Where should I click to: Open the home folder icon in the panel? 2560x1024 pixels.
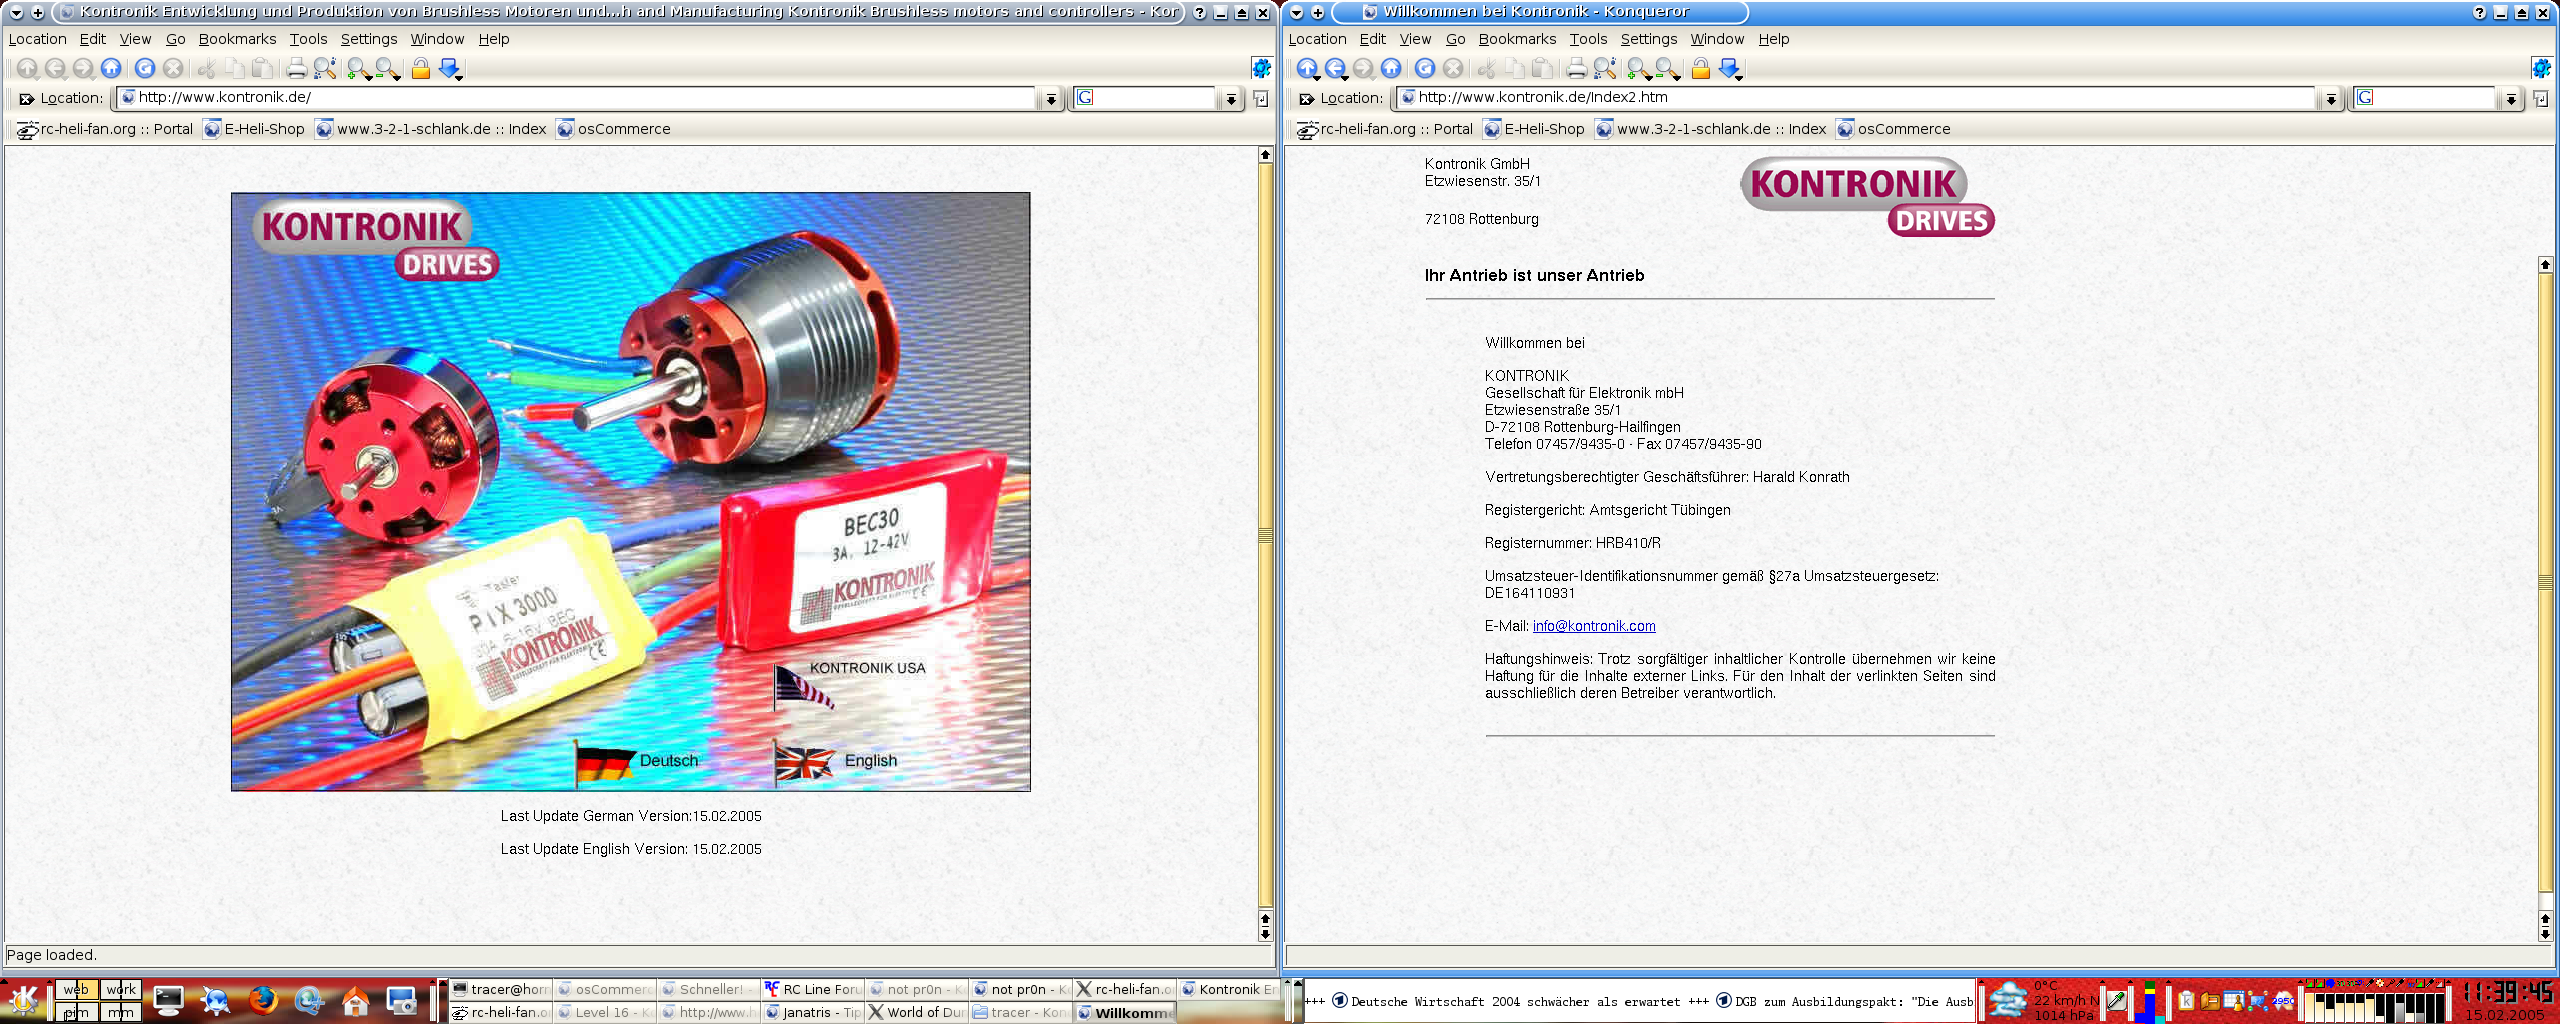click(x=355, y=1000)
